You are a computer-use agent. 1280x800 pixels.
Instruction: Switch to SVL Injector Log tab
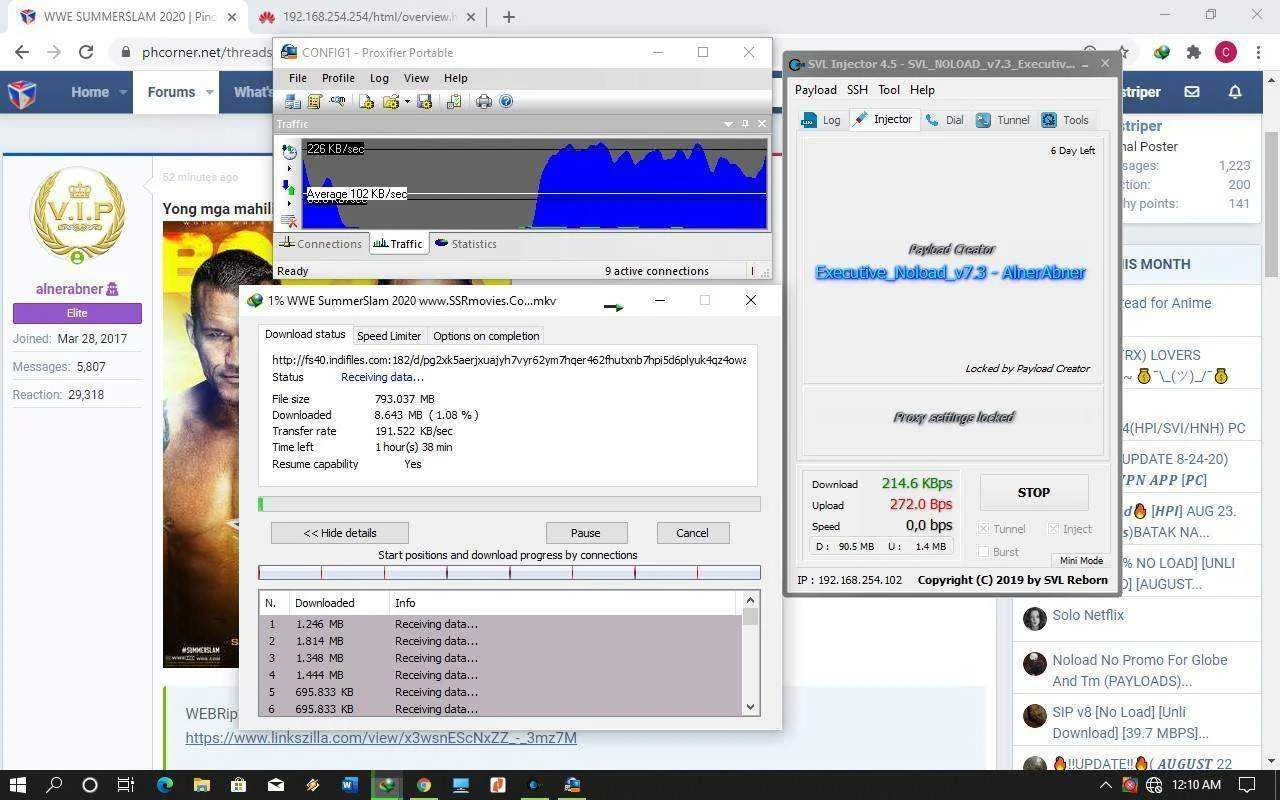(822, 120)
